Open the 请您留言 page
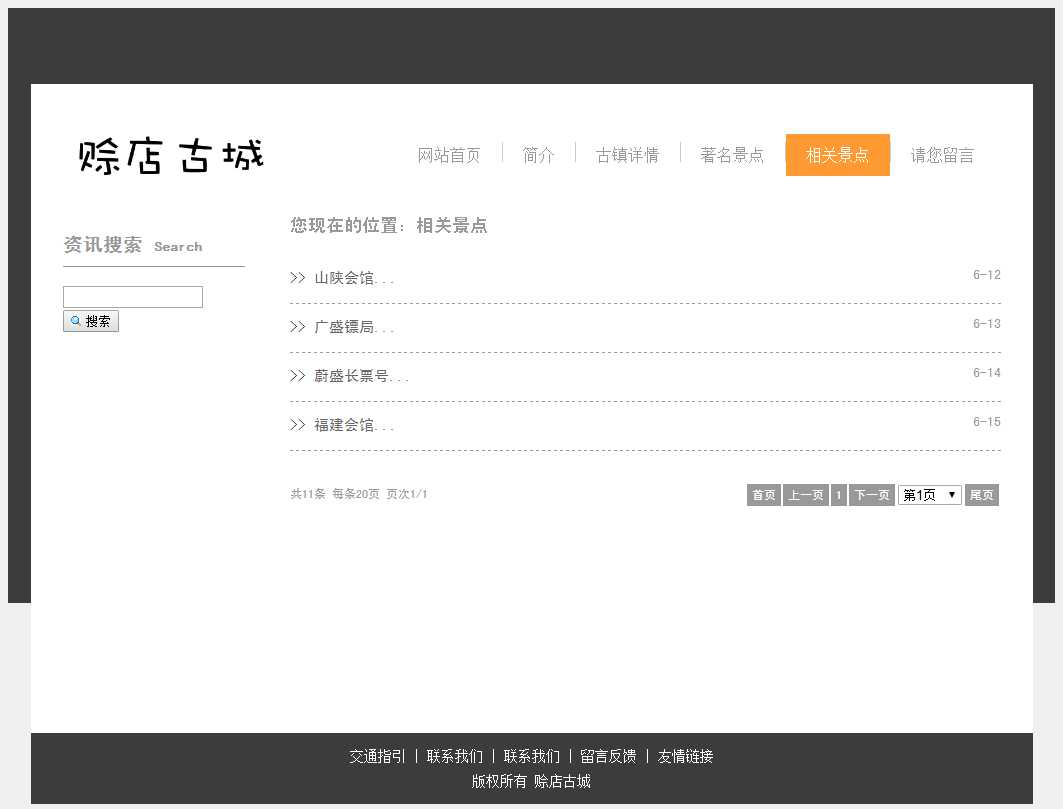This screenshot has width=1063, height=809. [x=941, y=155]
